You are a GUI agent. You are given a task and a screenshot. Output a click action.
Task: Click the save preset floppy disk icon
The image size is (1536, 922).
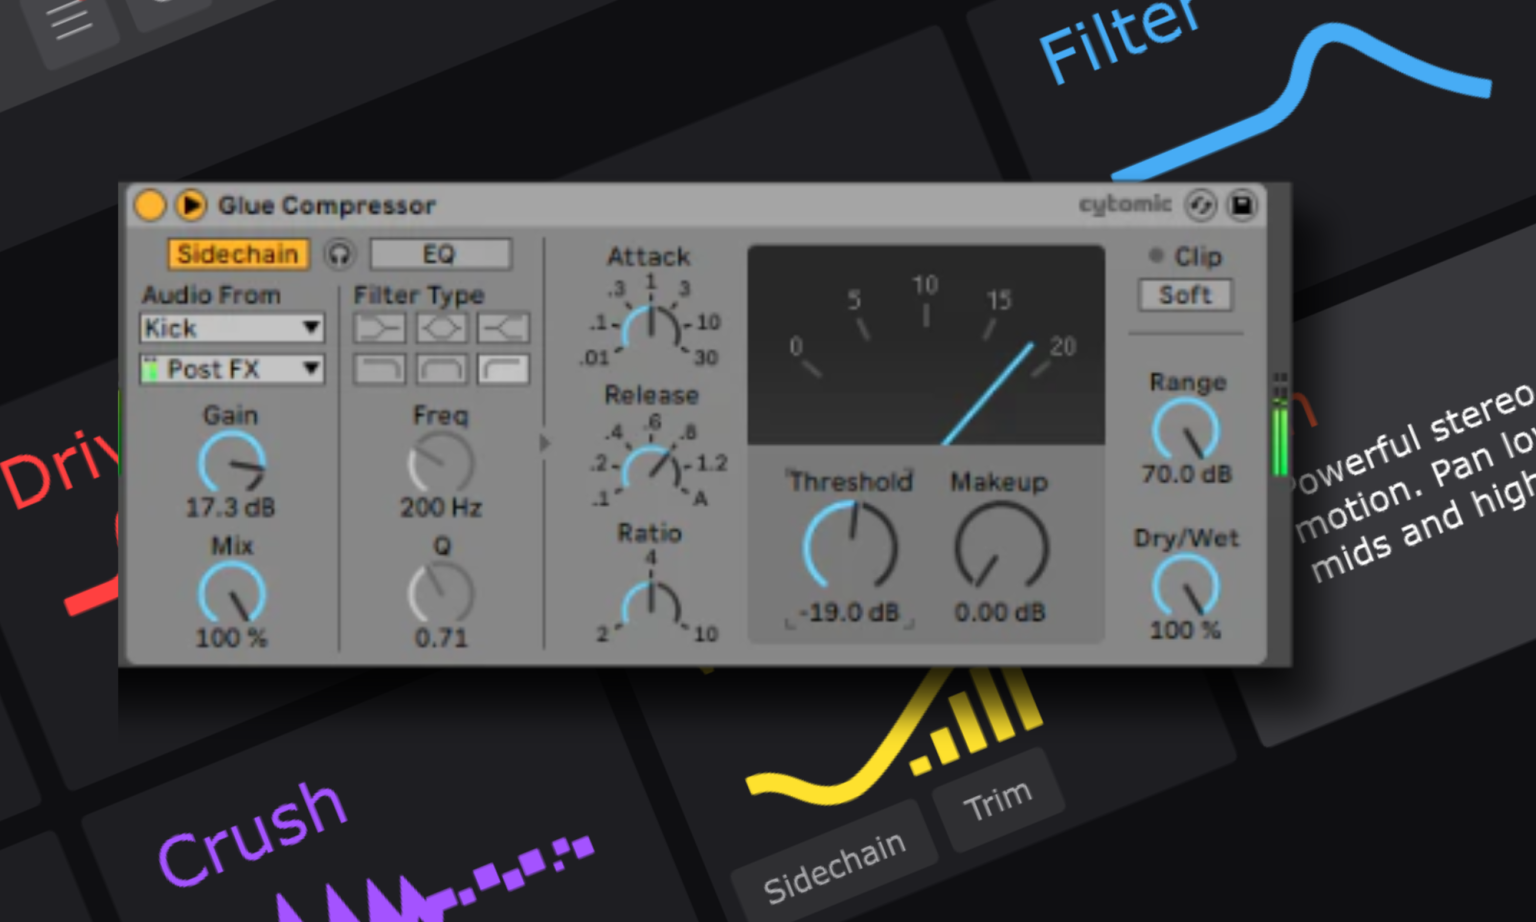pos(1243,206)
